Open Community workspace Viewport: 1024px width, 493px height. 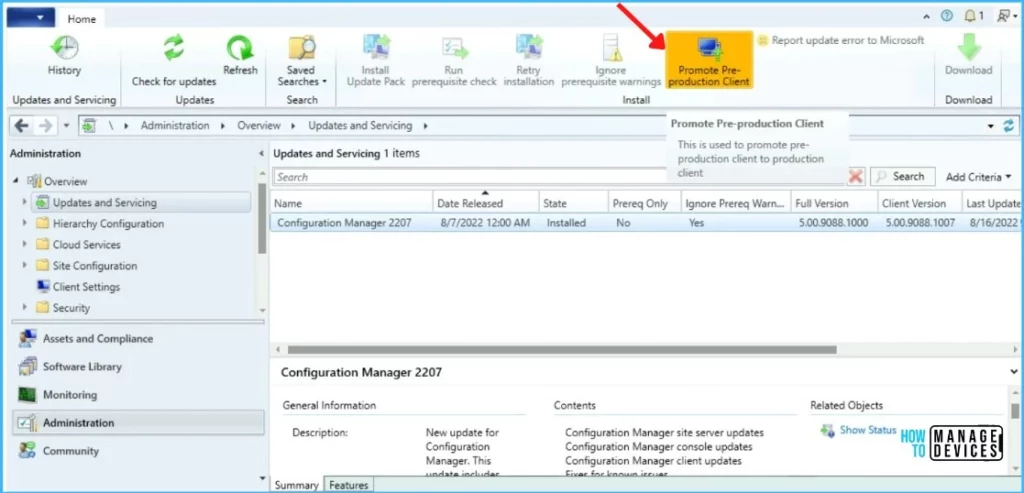click(138, 451)
